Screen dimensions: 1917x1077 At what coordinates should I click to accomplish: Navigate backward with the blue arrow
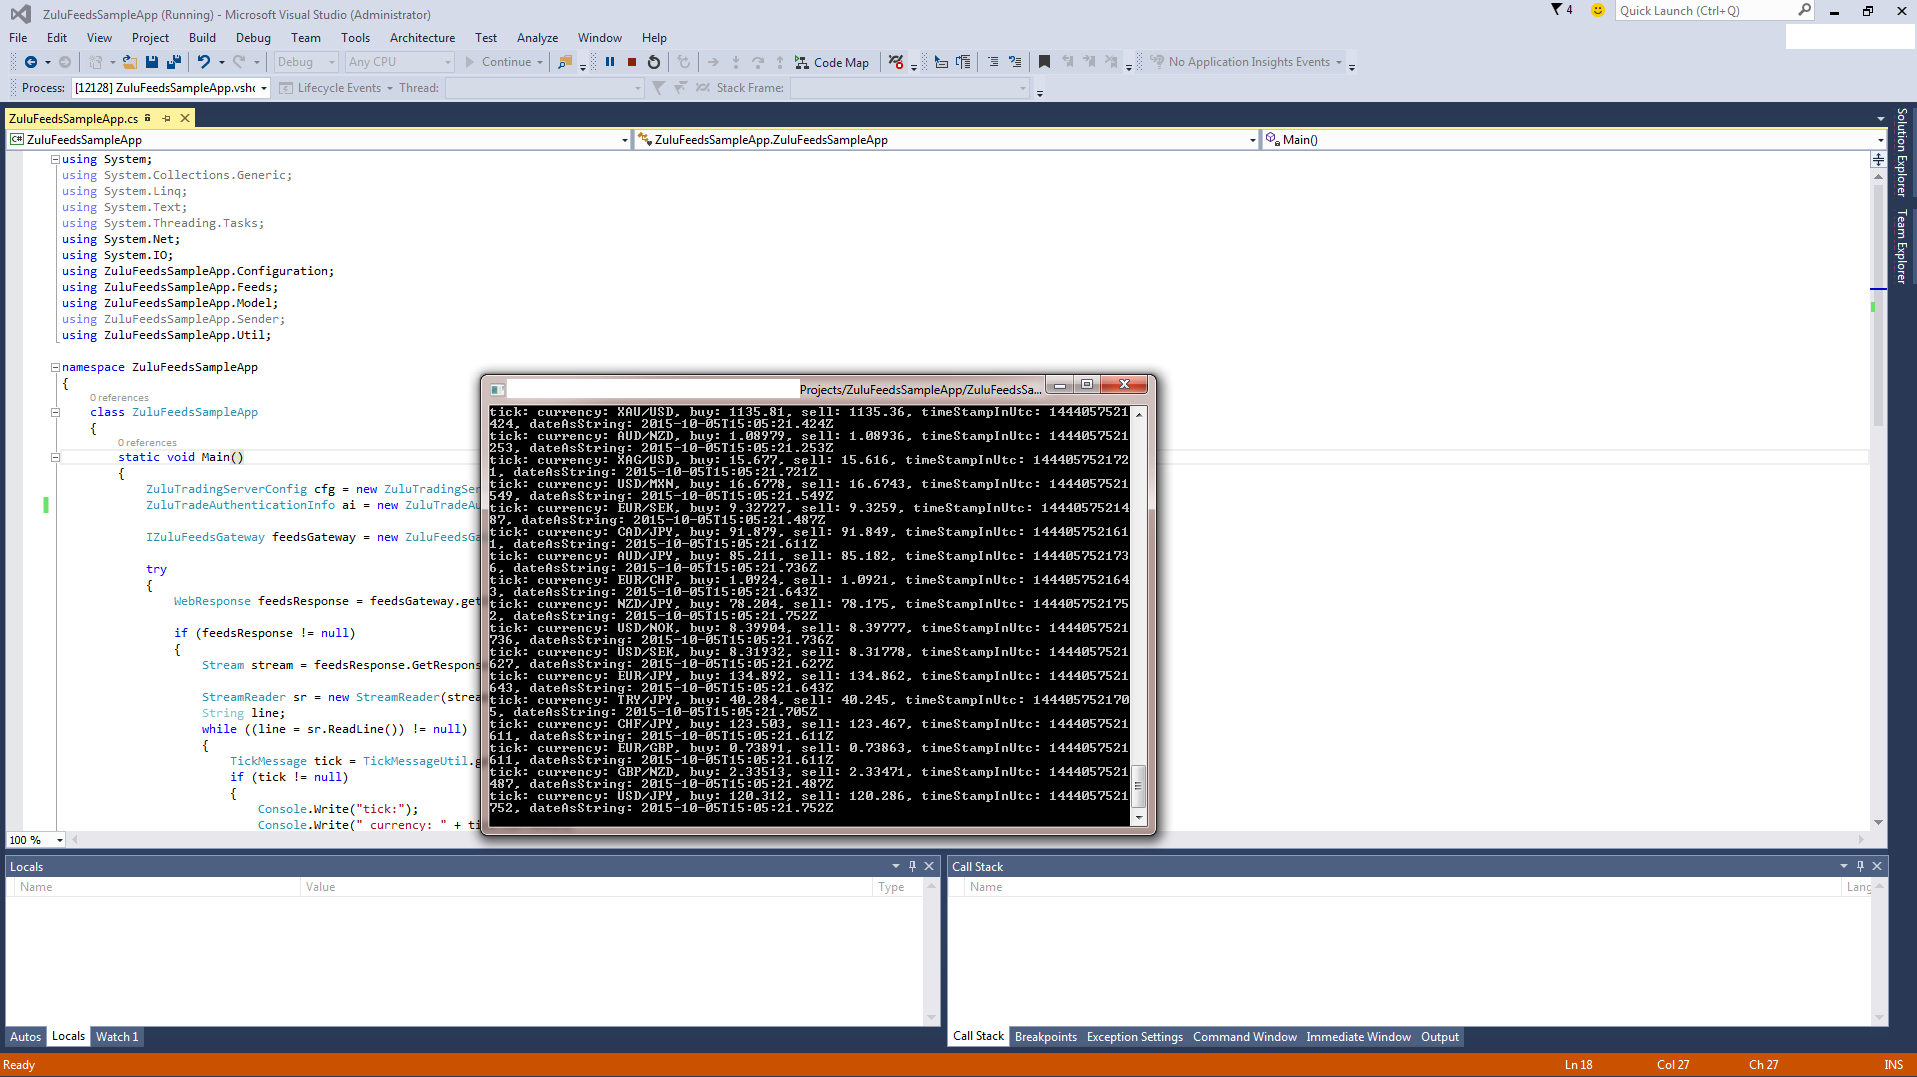tap(31, 62)
